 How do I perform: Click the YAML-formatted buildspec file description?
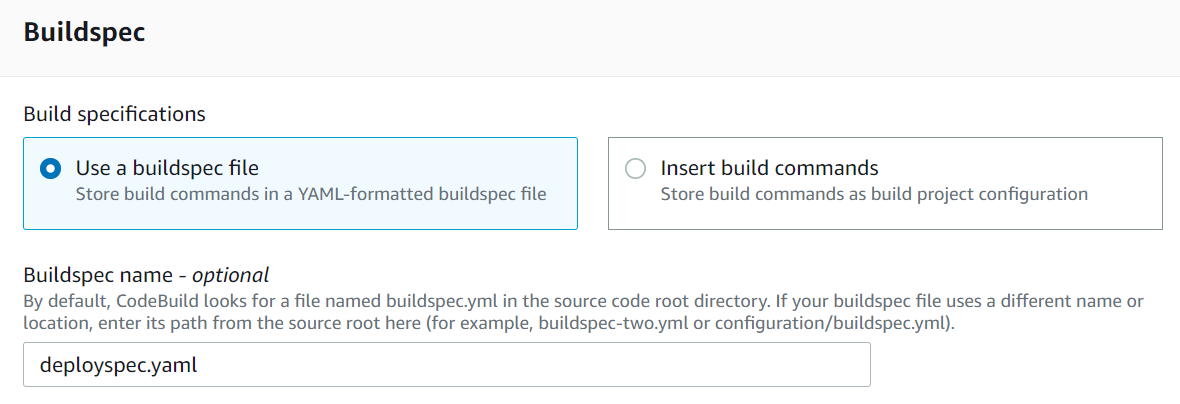311,194
